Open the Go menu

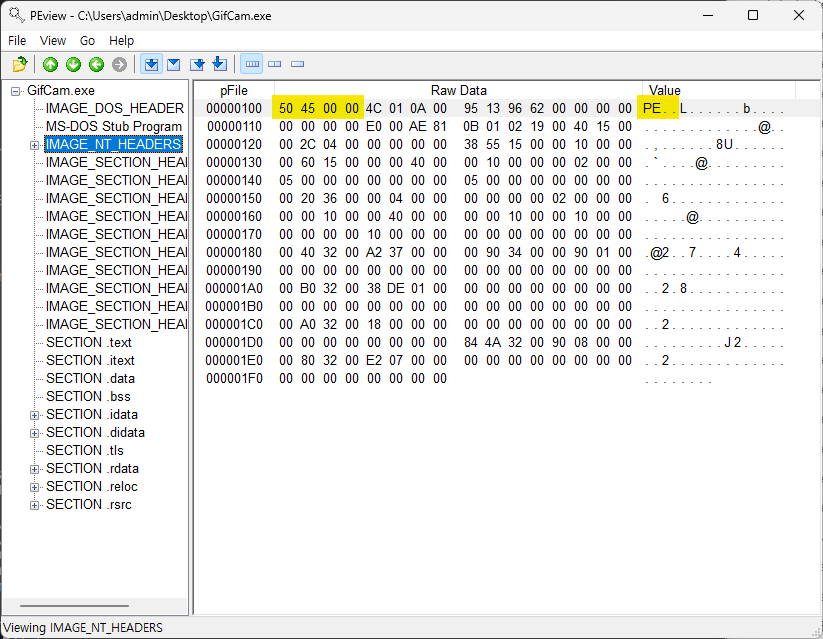pyautogui.click(x=88, y=41)
